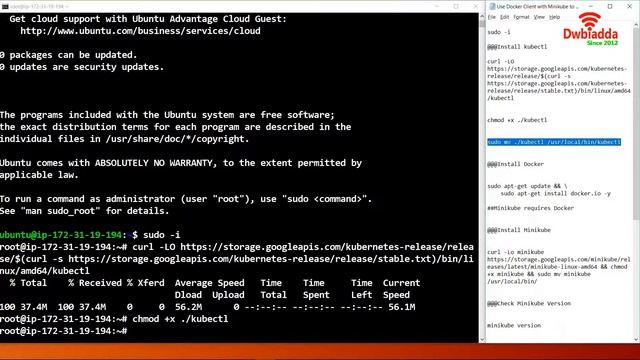The height and width of the screenshot is (360, 640).
Task: Click the 'ubuntu@ip-172-31-19-194' green prompt text
Action: tap(61, 235)
